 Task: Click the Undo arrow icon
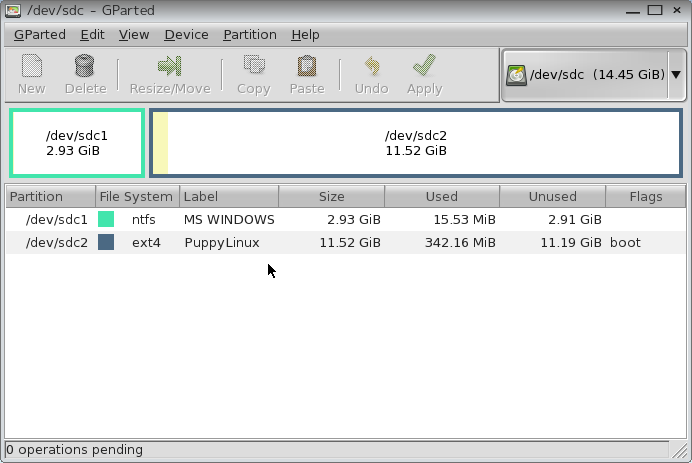click(372, 66)
